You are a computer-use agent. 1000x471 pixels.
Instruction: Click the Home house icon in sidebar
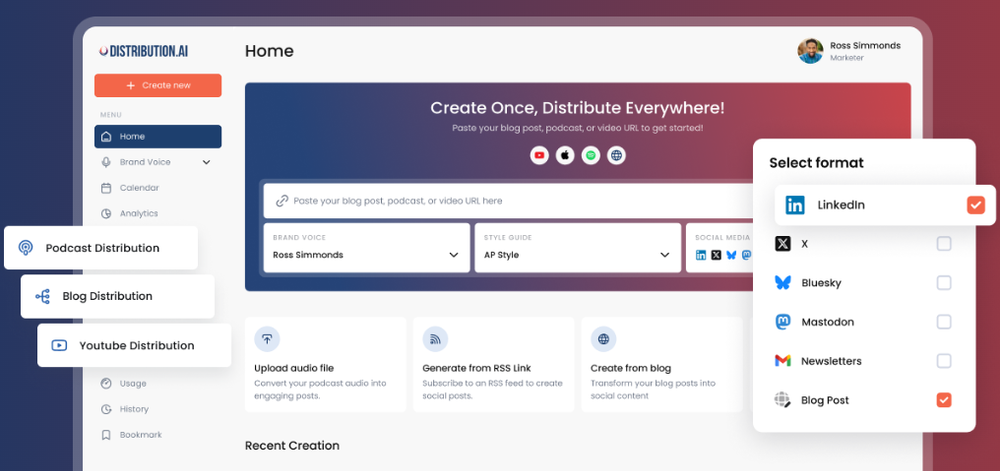coord(107,136)
